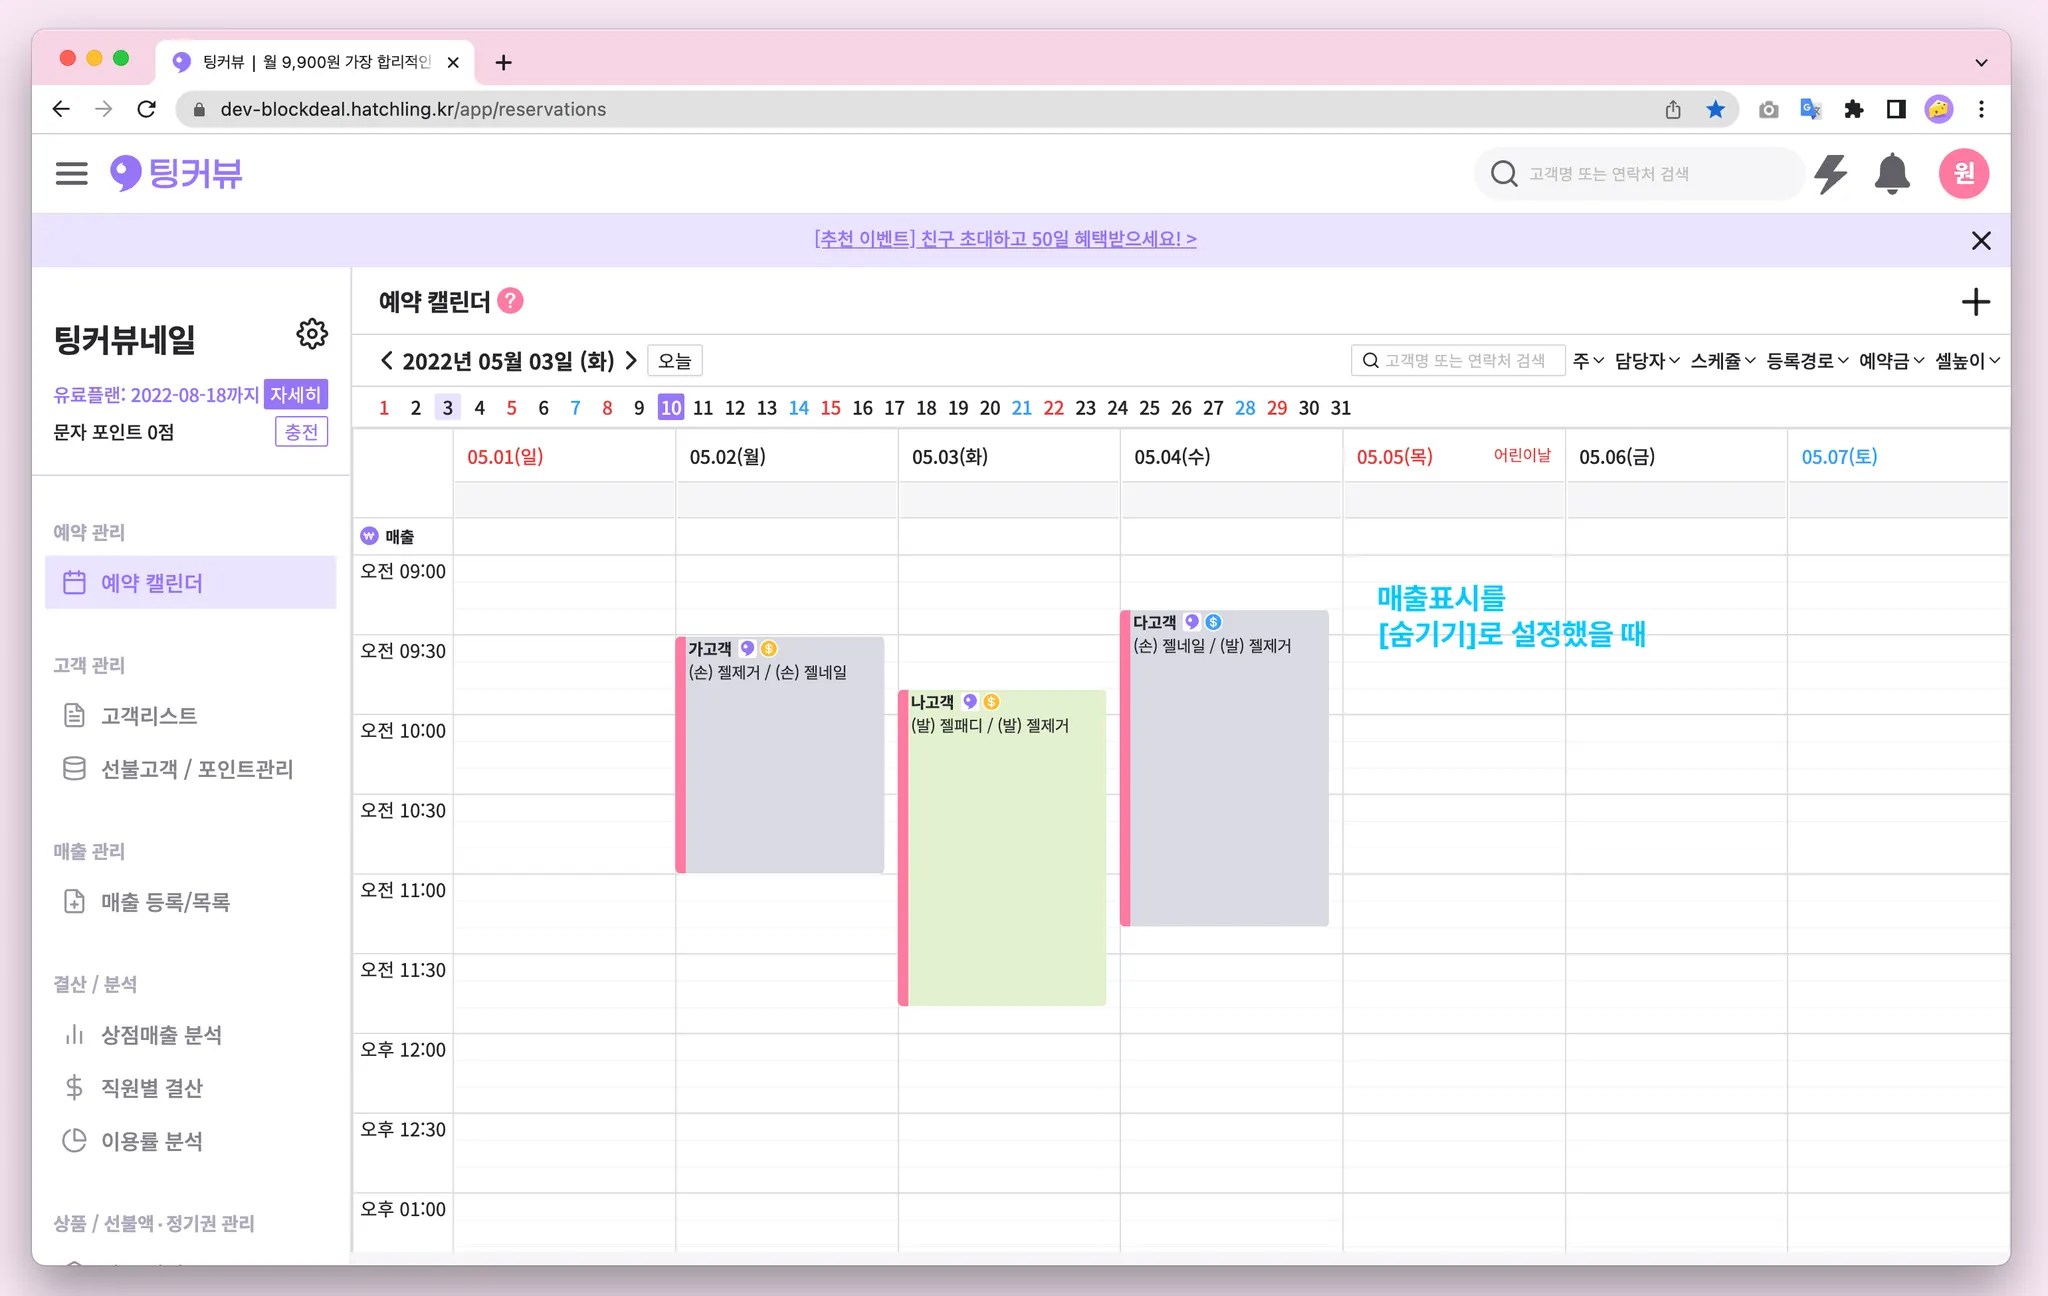Click the 오늘 button

point(675,361)
